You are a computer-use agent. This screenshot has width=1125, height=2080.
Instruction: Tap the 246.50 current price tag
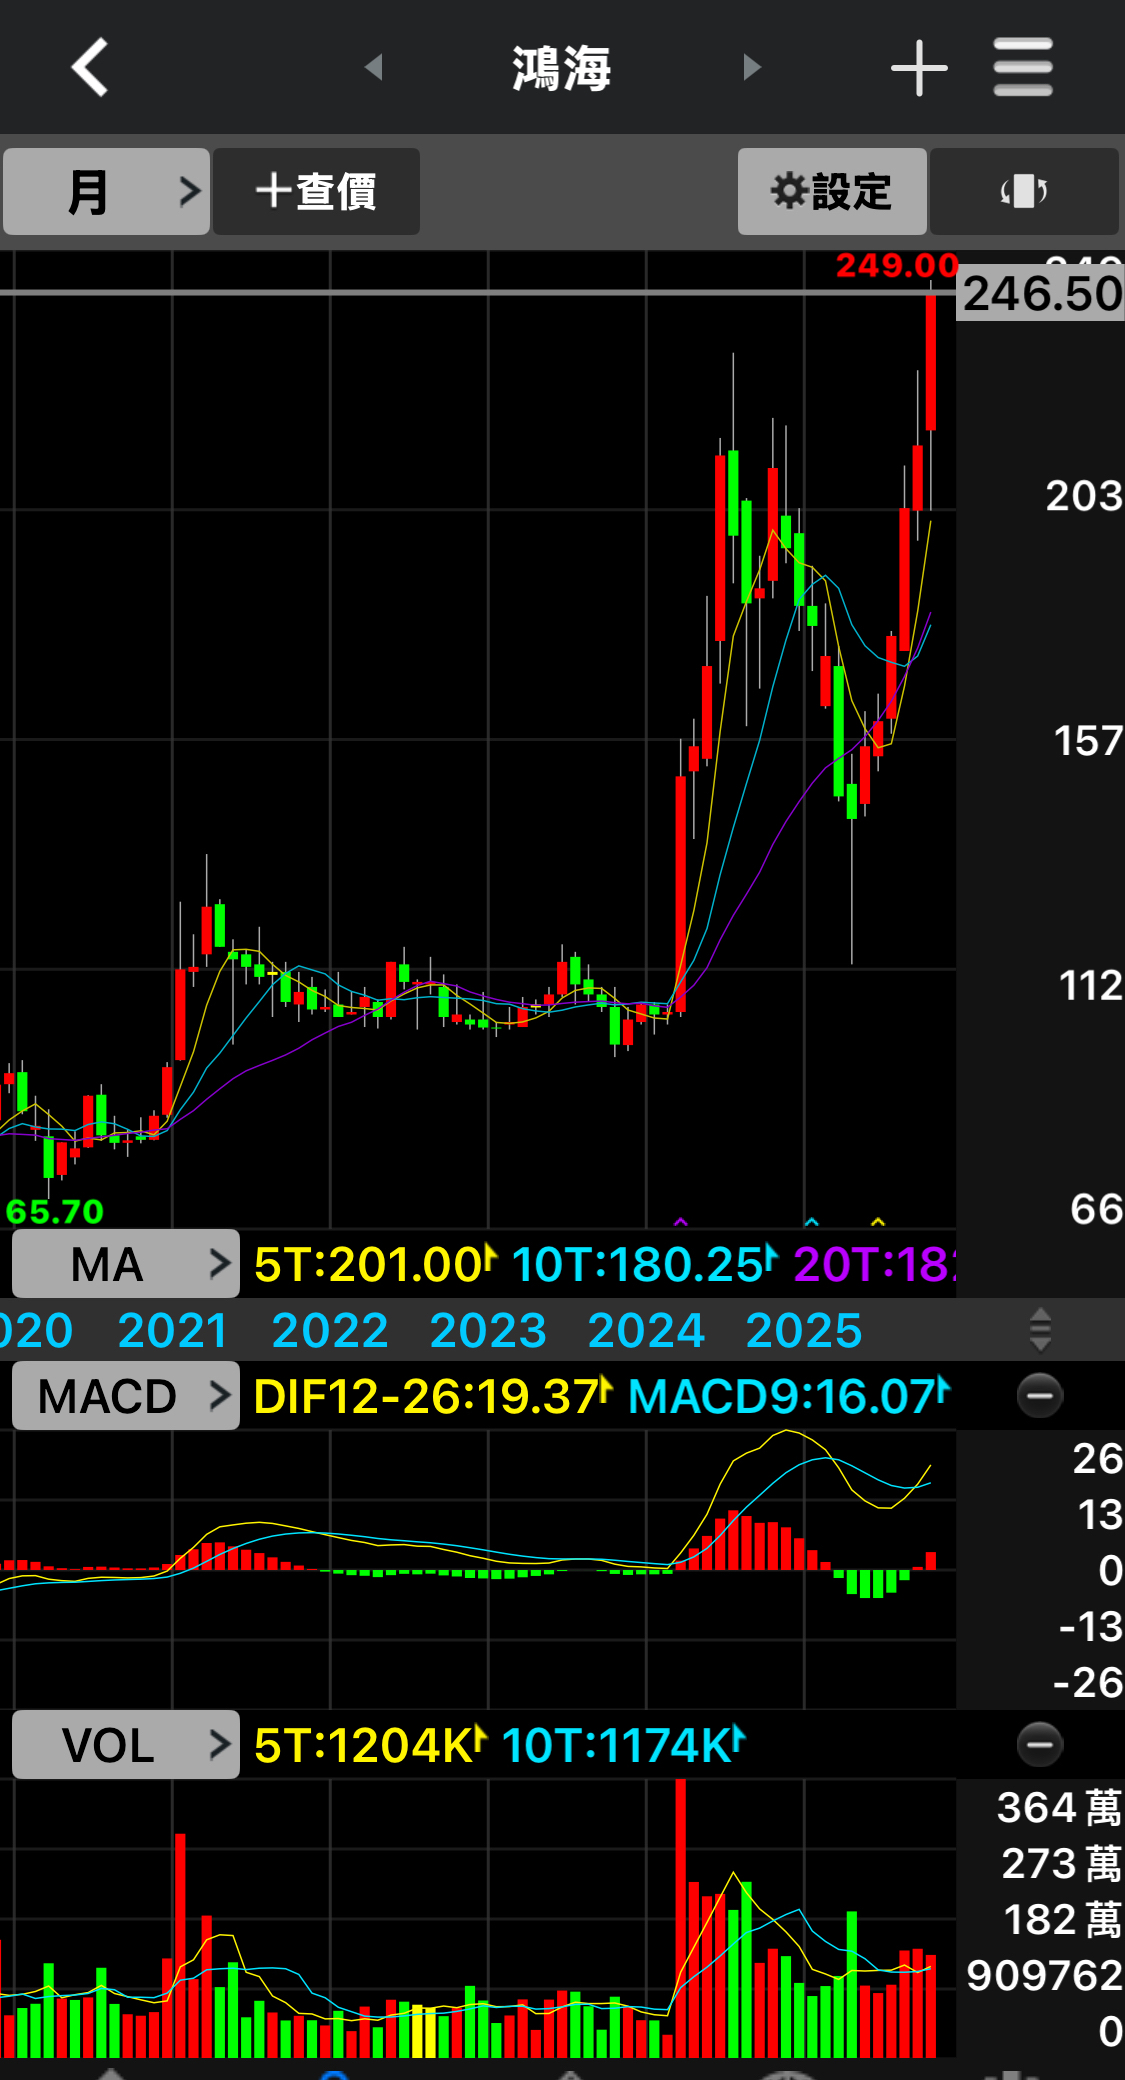coord(1041,293)
